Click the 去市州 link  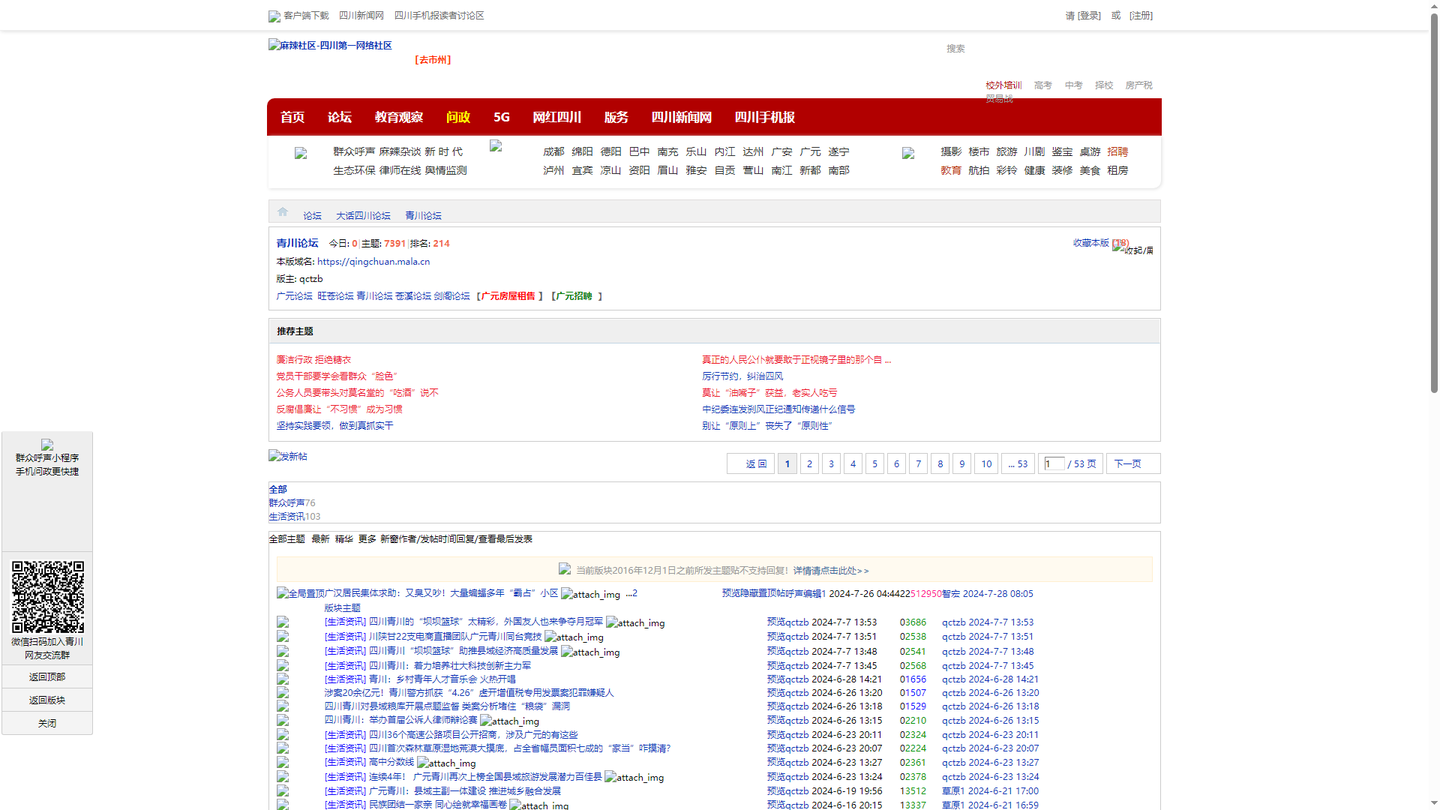[433, 60]
